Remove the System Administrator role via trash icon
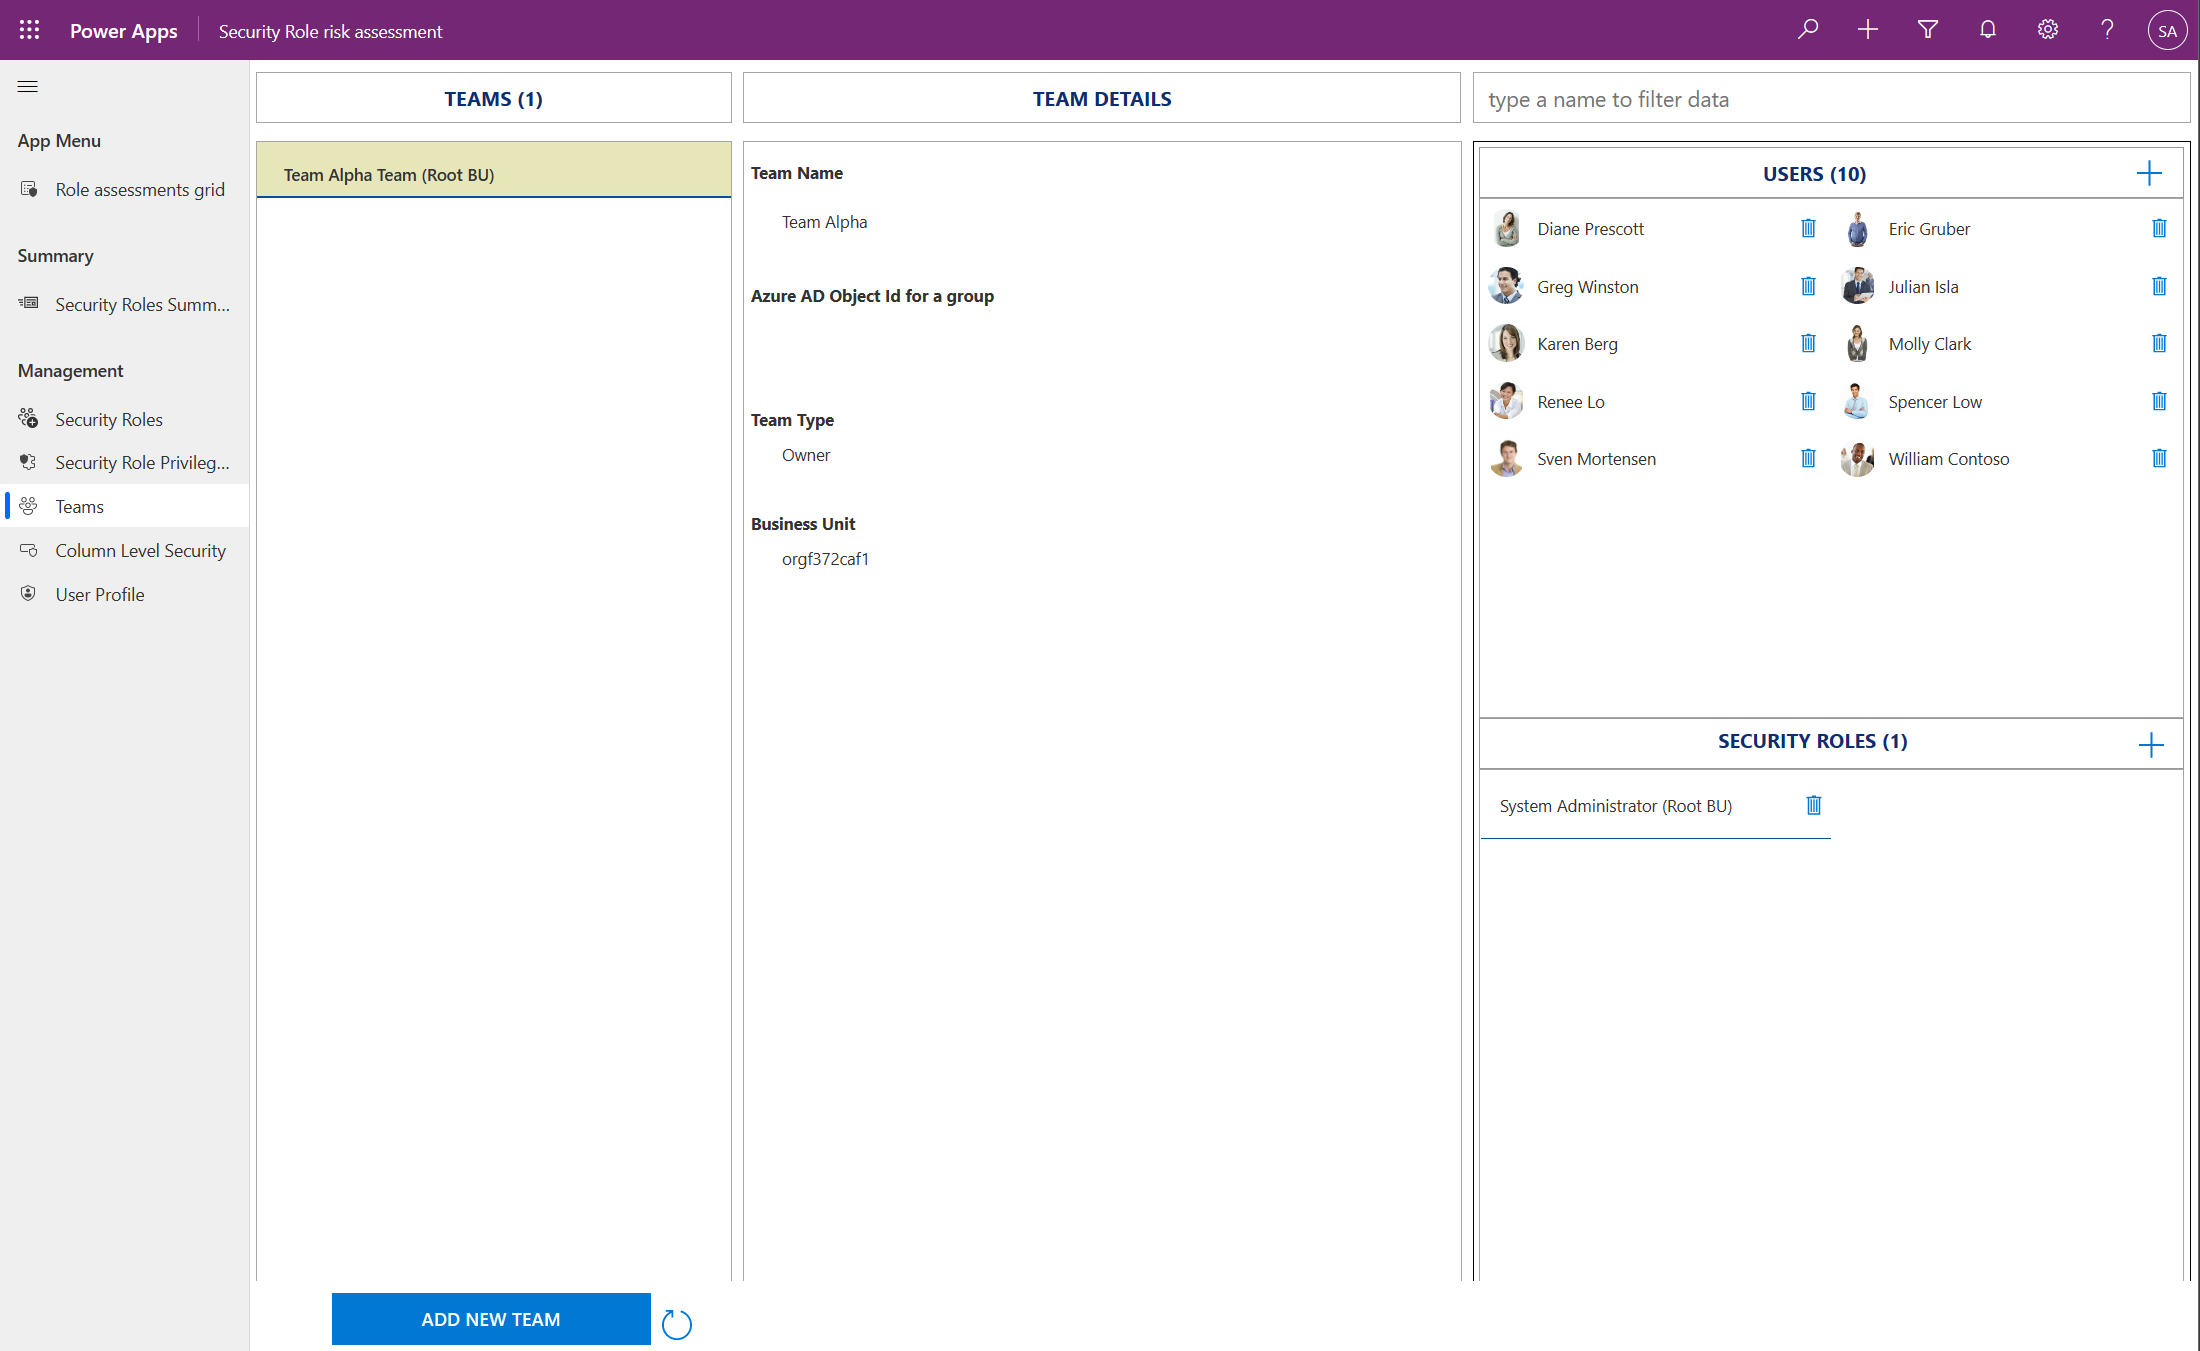The height and width of the screenshot is (1351, 2200). click(1813, 805)
